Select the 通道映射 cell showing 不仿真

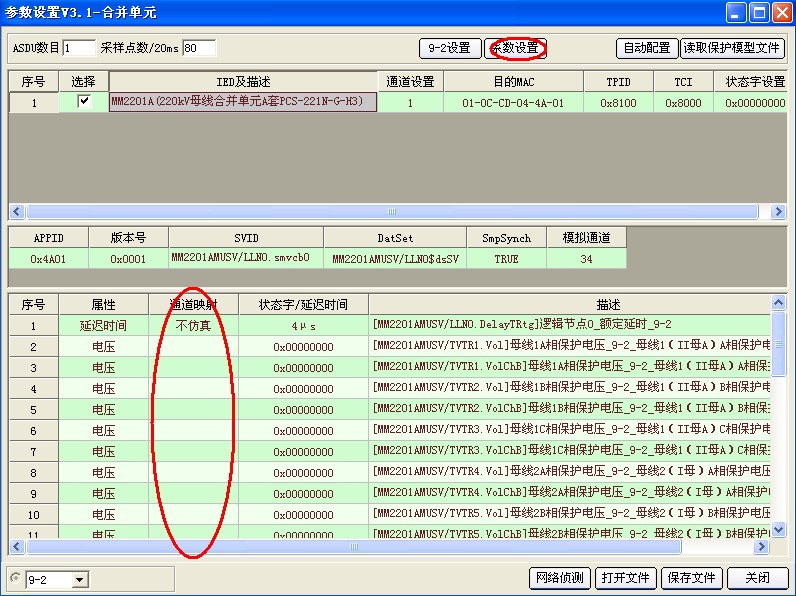(193, 325)
